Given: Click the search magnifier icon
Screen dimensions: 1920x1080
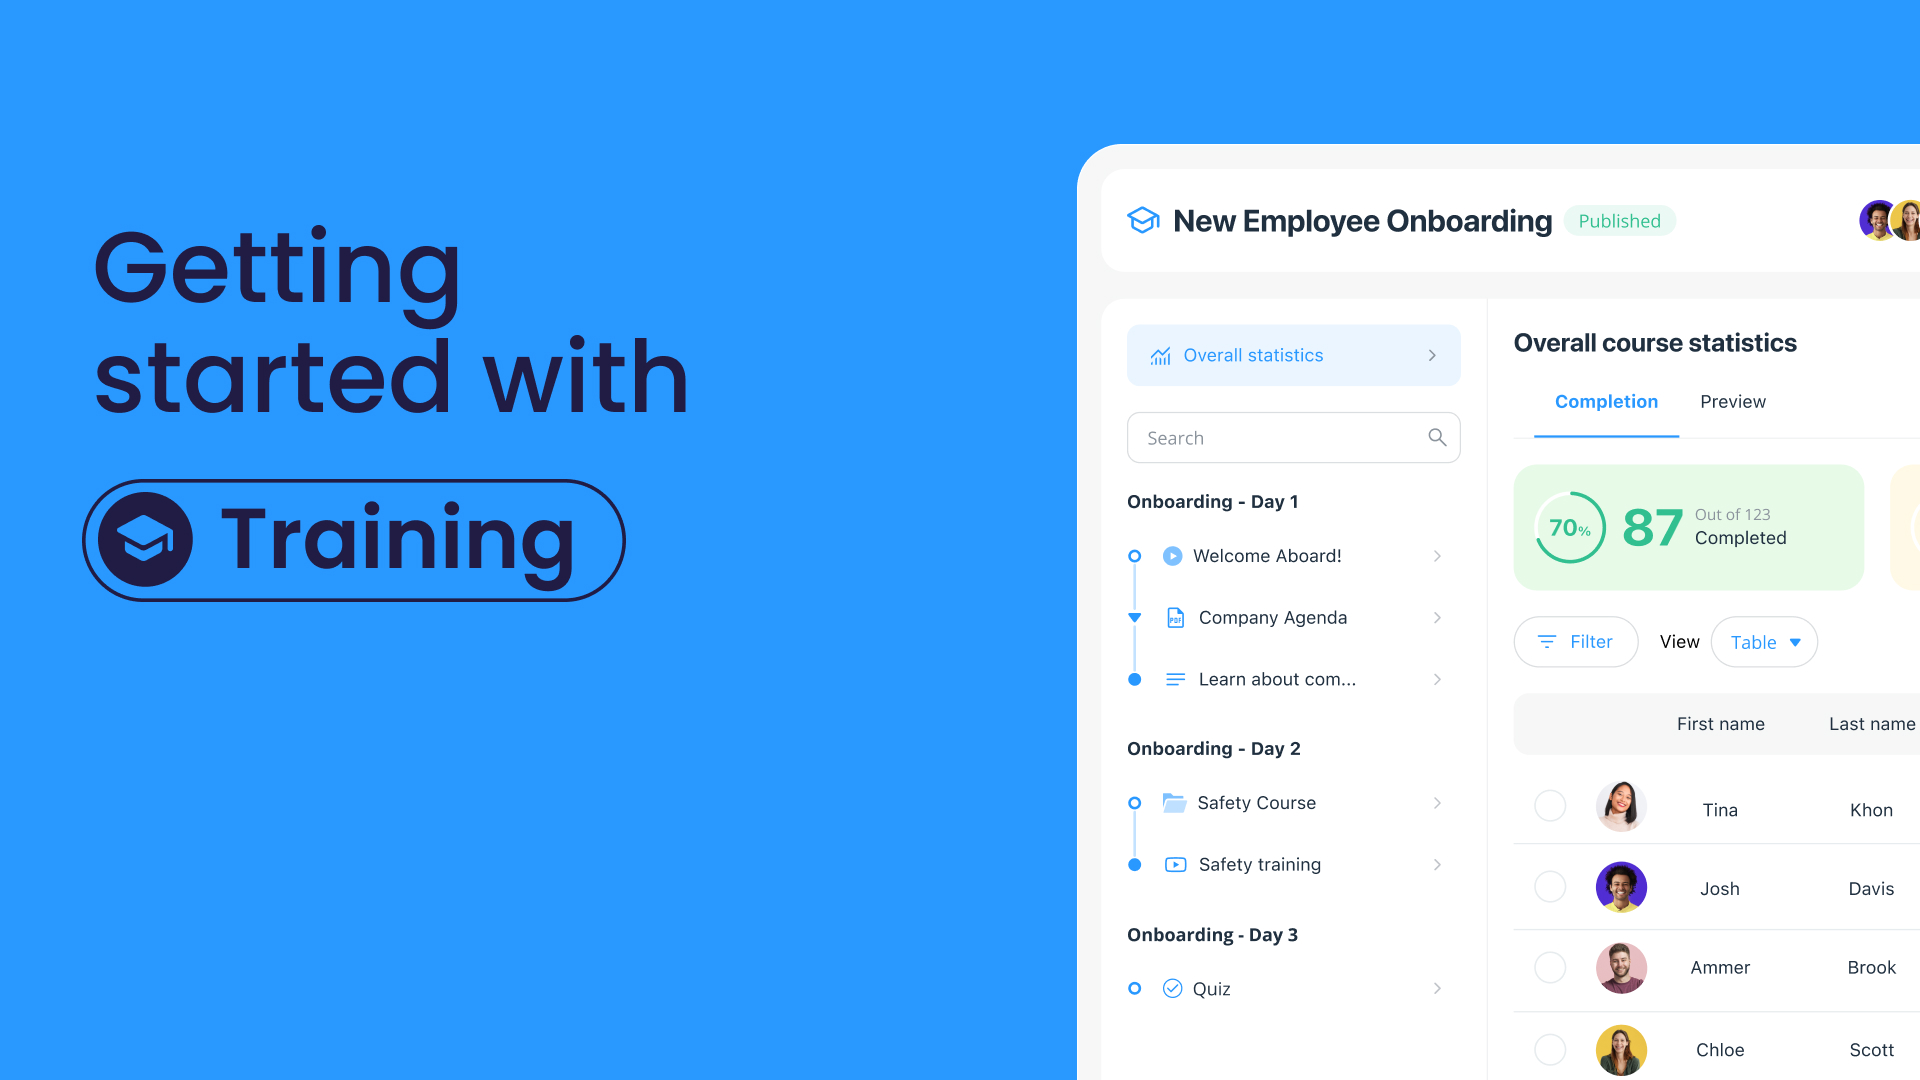Looking at the screenshot, I should [x=1437, y=438].
